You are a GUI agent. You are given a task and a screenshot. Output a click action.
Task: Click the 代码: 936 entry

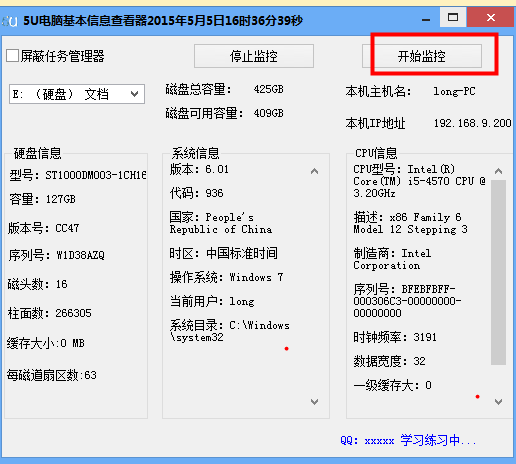click(x=196, y=193)
